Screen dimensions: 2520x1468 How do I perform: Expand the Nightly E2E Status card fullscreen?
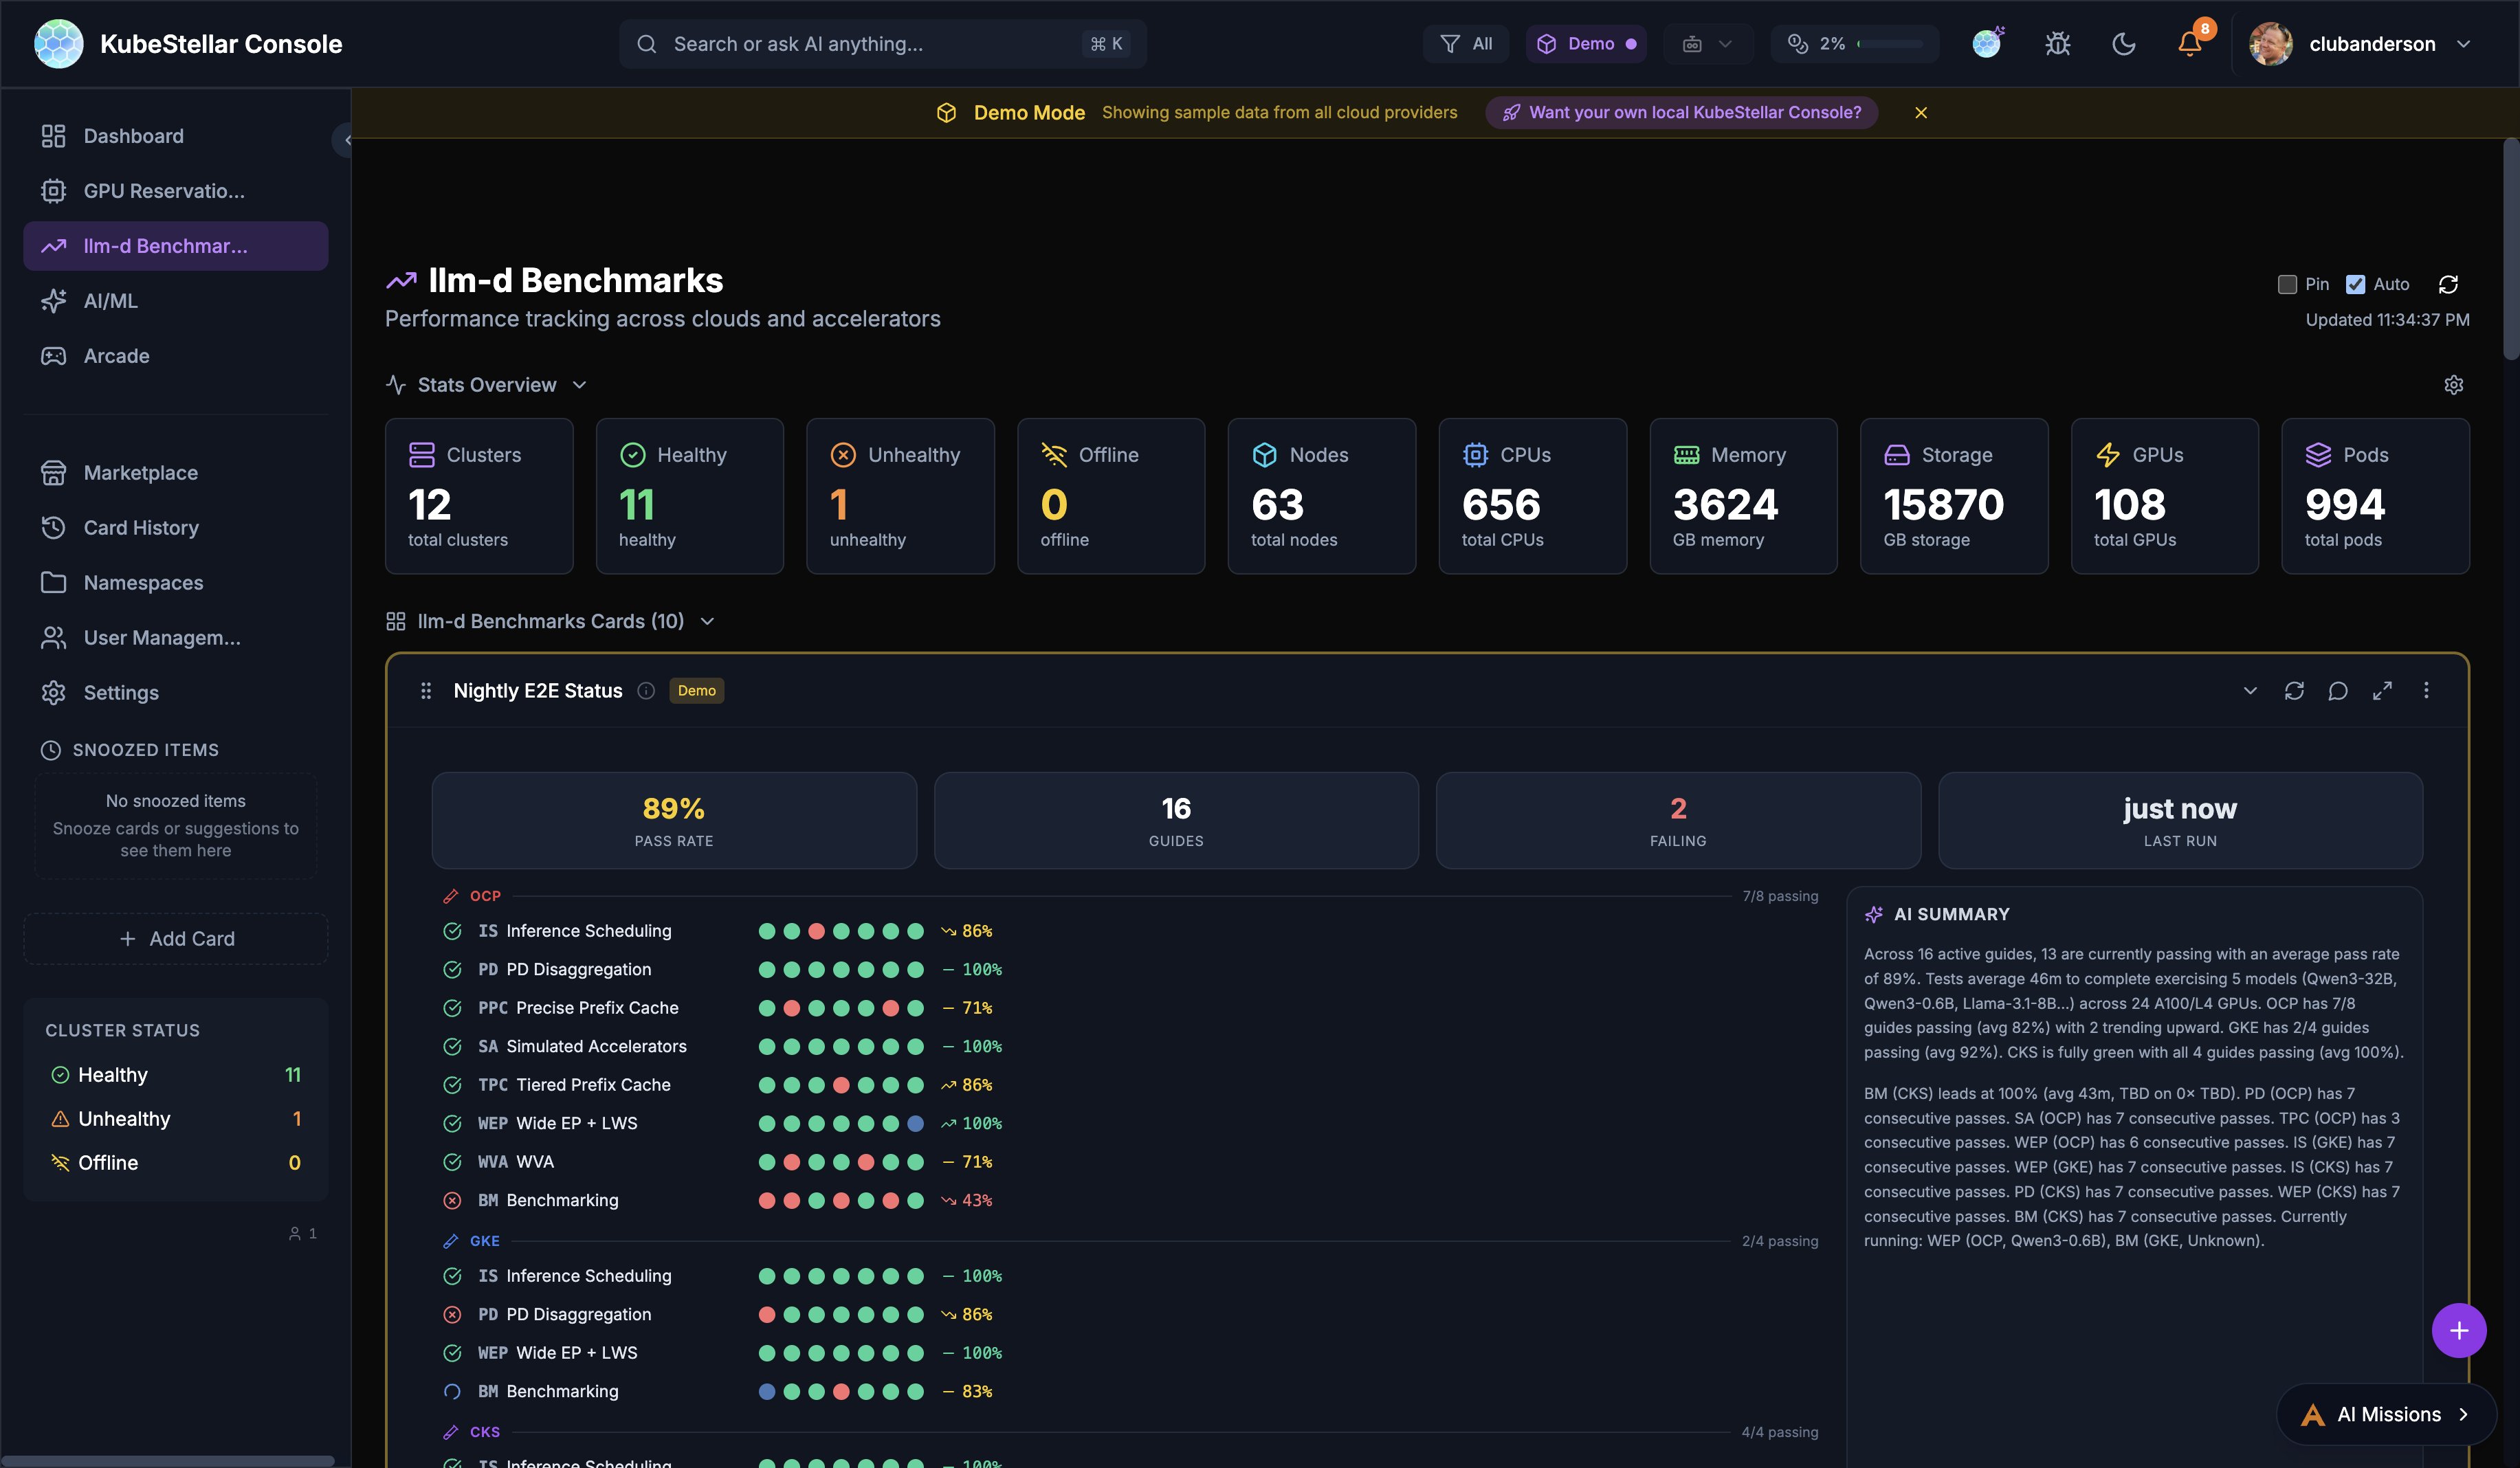(x=2382, y=690)
